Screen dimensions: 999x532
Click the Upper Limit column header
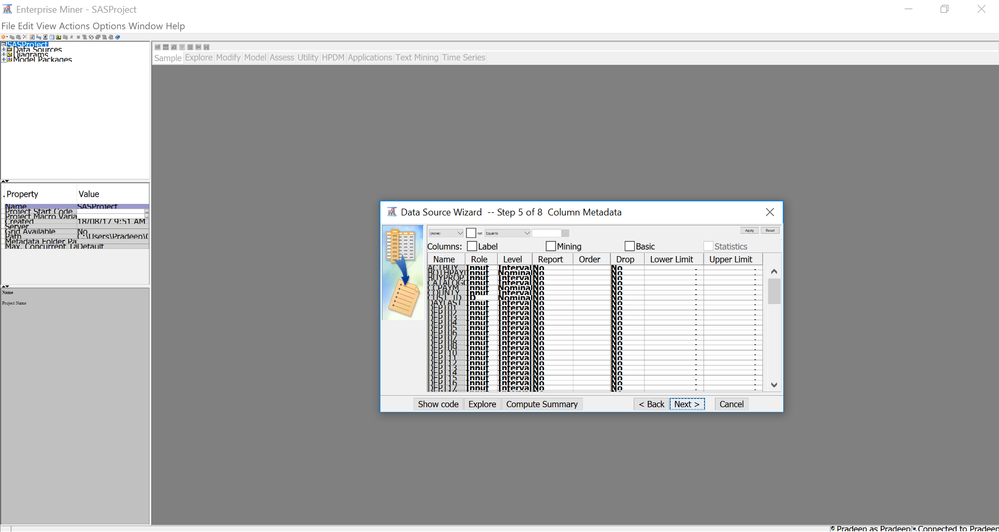(731, 259)
